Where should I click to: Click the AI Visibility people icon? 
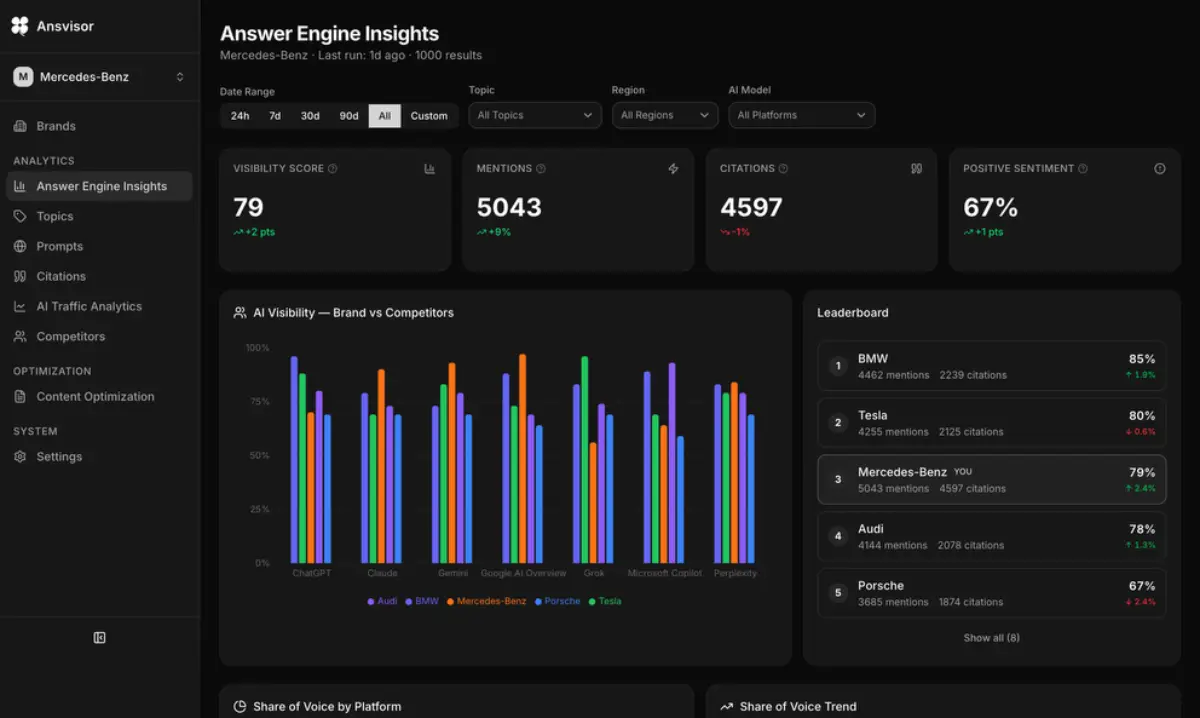[240, 313]
